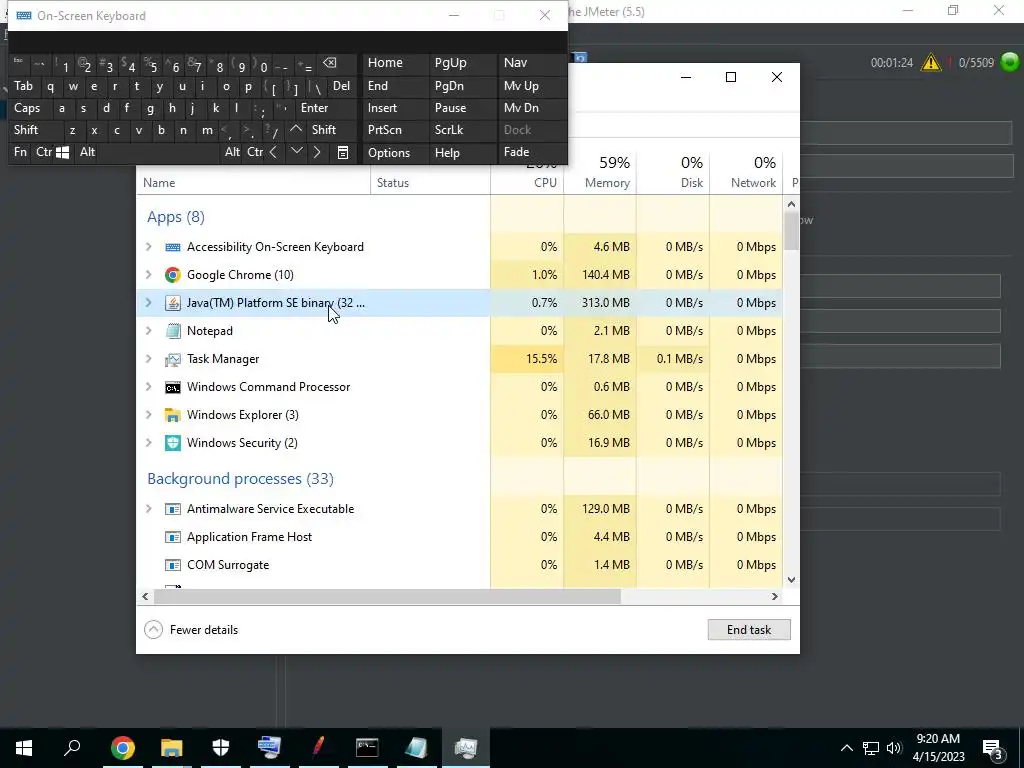Image resolution: width=1024 pixels, height=768 pixels.
Task: Click the JMeter warning triangle icon
Action: click(x=931, y=63)
